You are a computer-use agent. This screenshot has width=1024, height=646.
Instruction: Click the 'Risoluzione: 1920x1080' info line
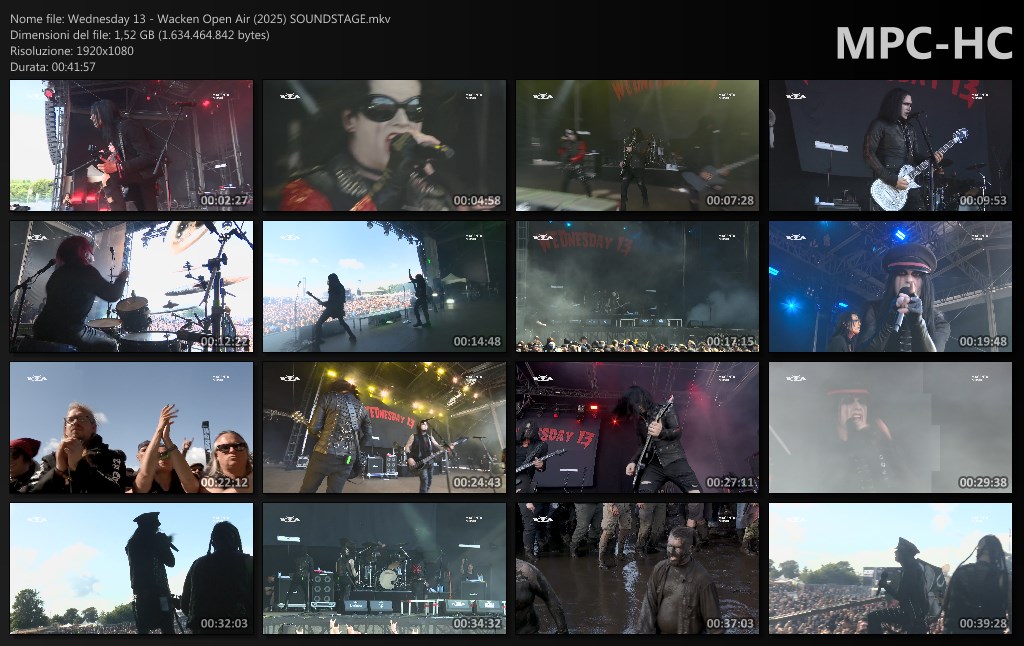point(72,51)
